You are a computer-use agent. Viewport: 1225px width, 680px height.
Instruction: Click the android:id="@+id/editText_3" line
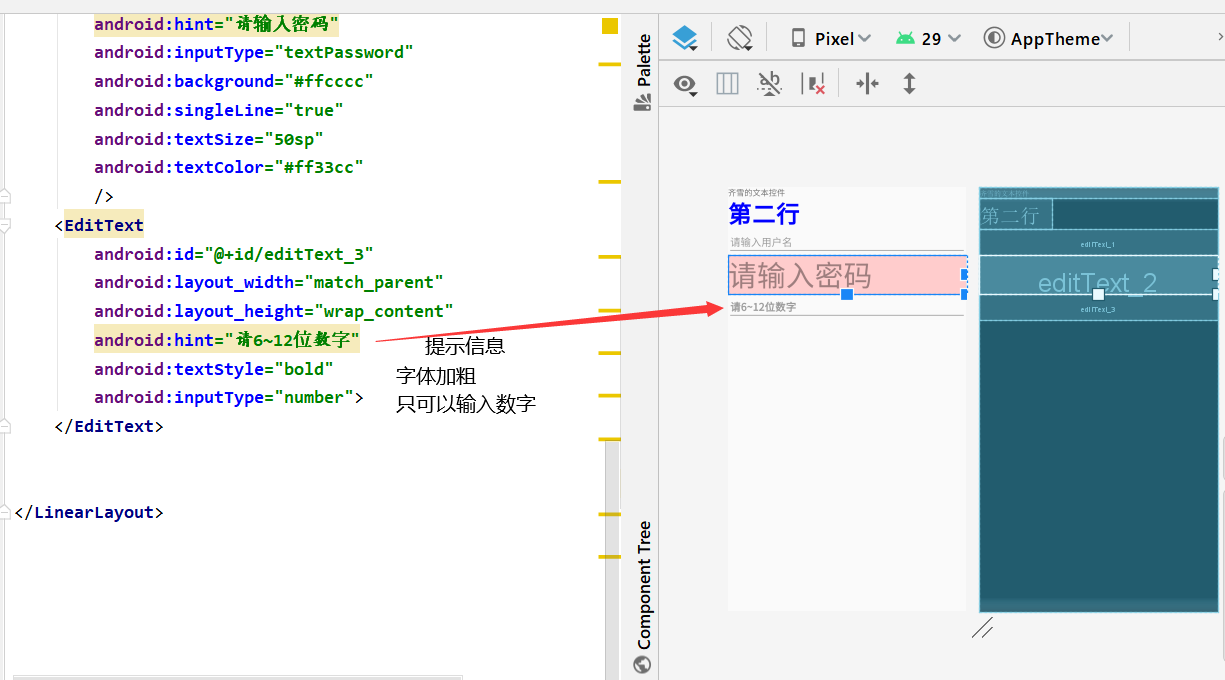[x=234, y=254]
